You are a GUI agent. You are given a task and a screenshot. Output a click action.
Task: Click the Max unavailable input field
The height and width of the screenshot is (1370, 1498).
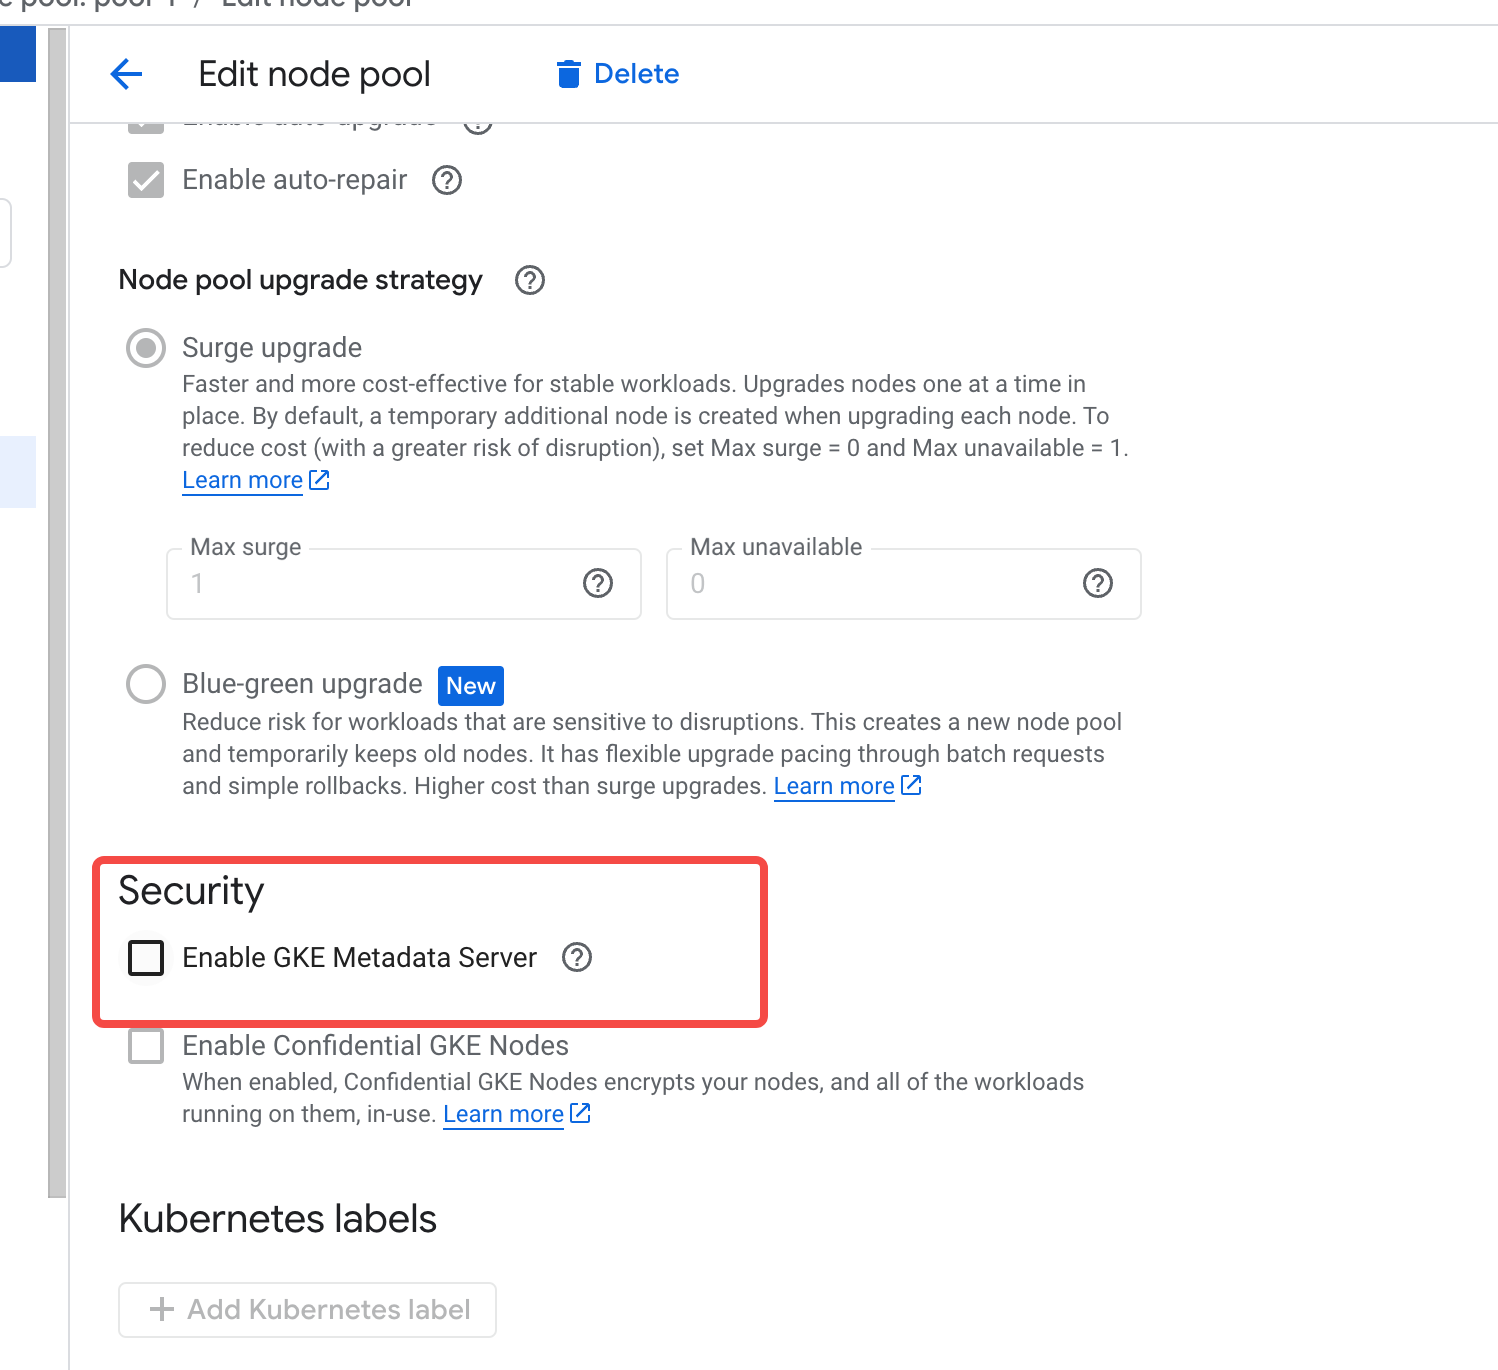pos(904,584)
